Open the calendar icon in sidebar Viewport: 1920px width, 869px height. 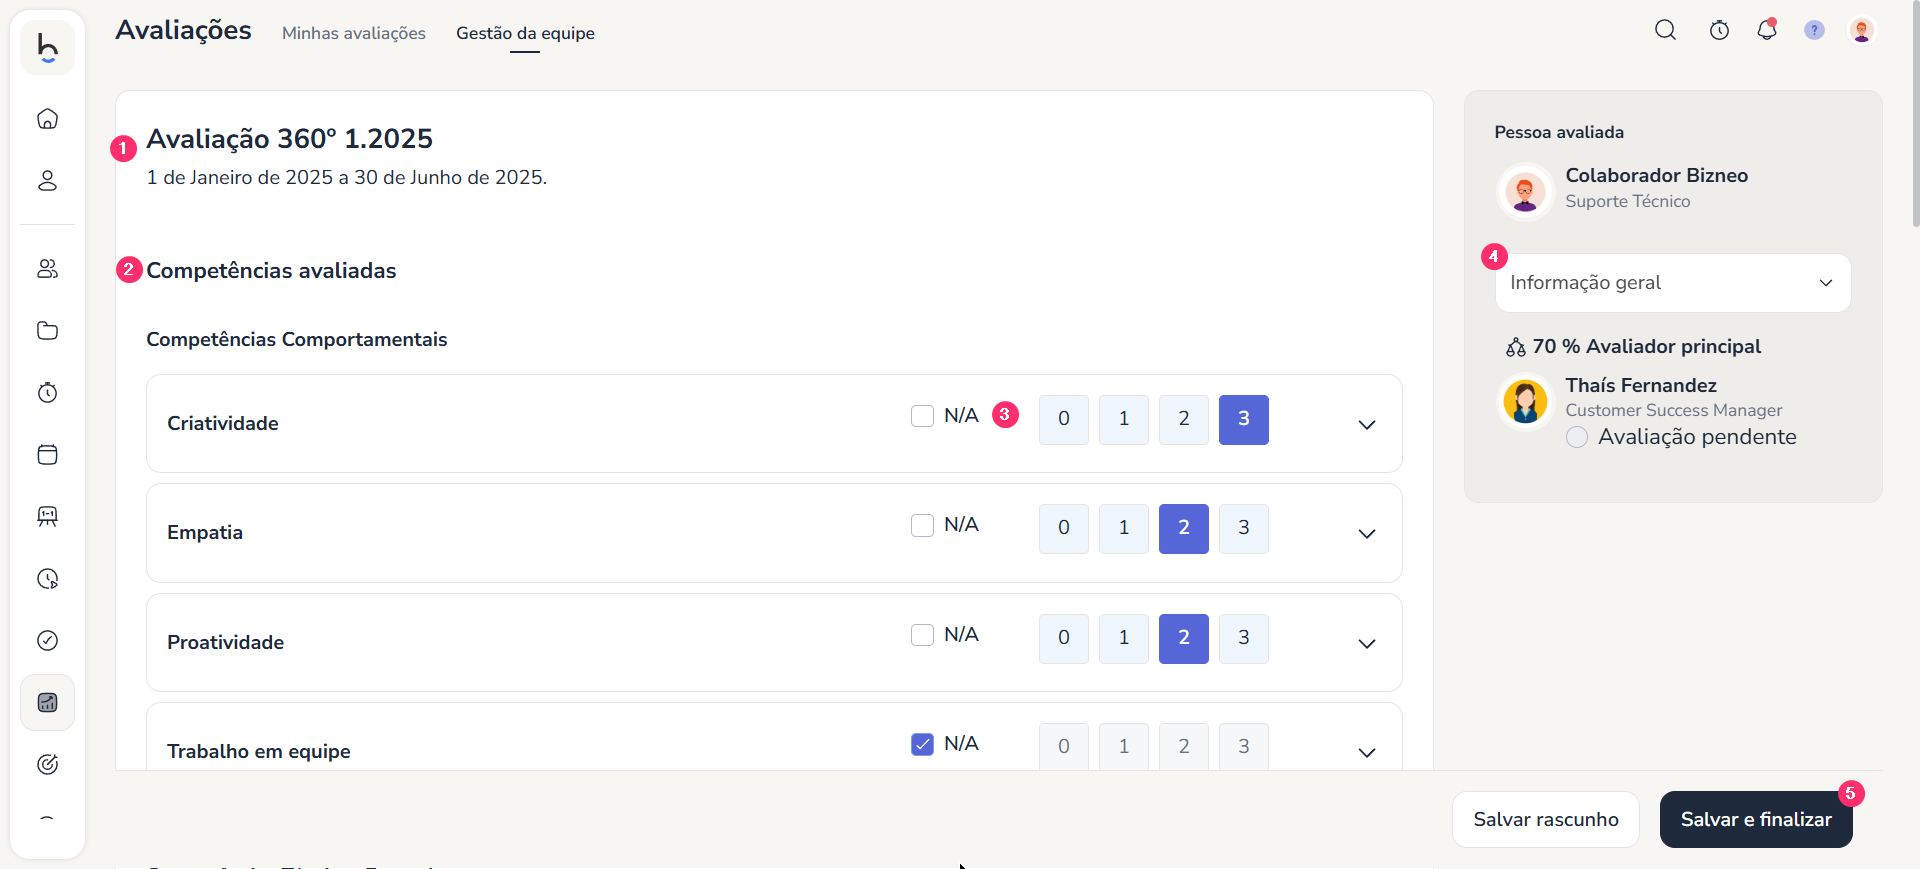coord(47,455)
